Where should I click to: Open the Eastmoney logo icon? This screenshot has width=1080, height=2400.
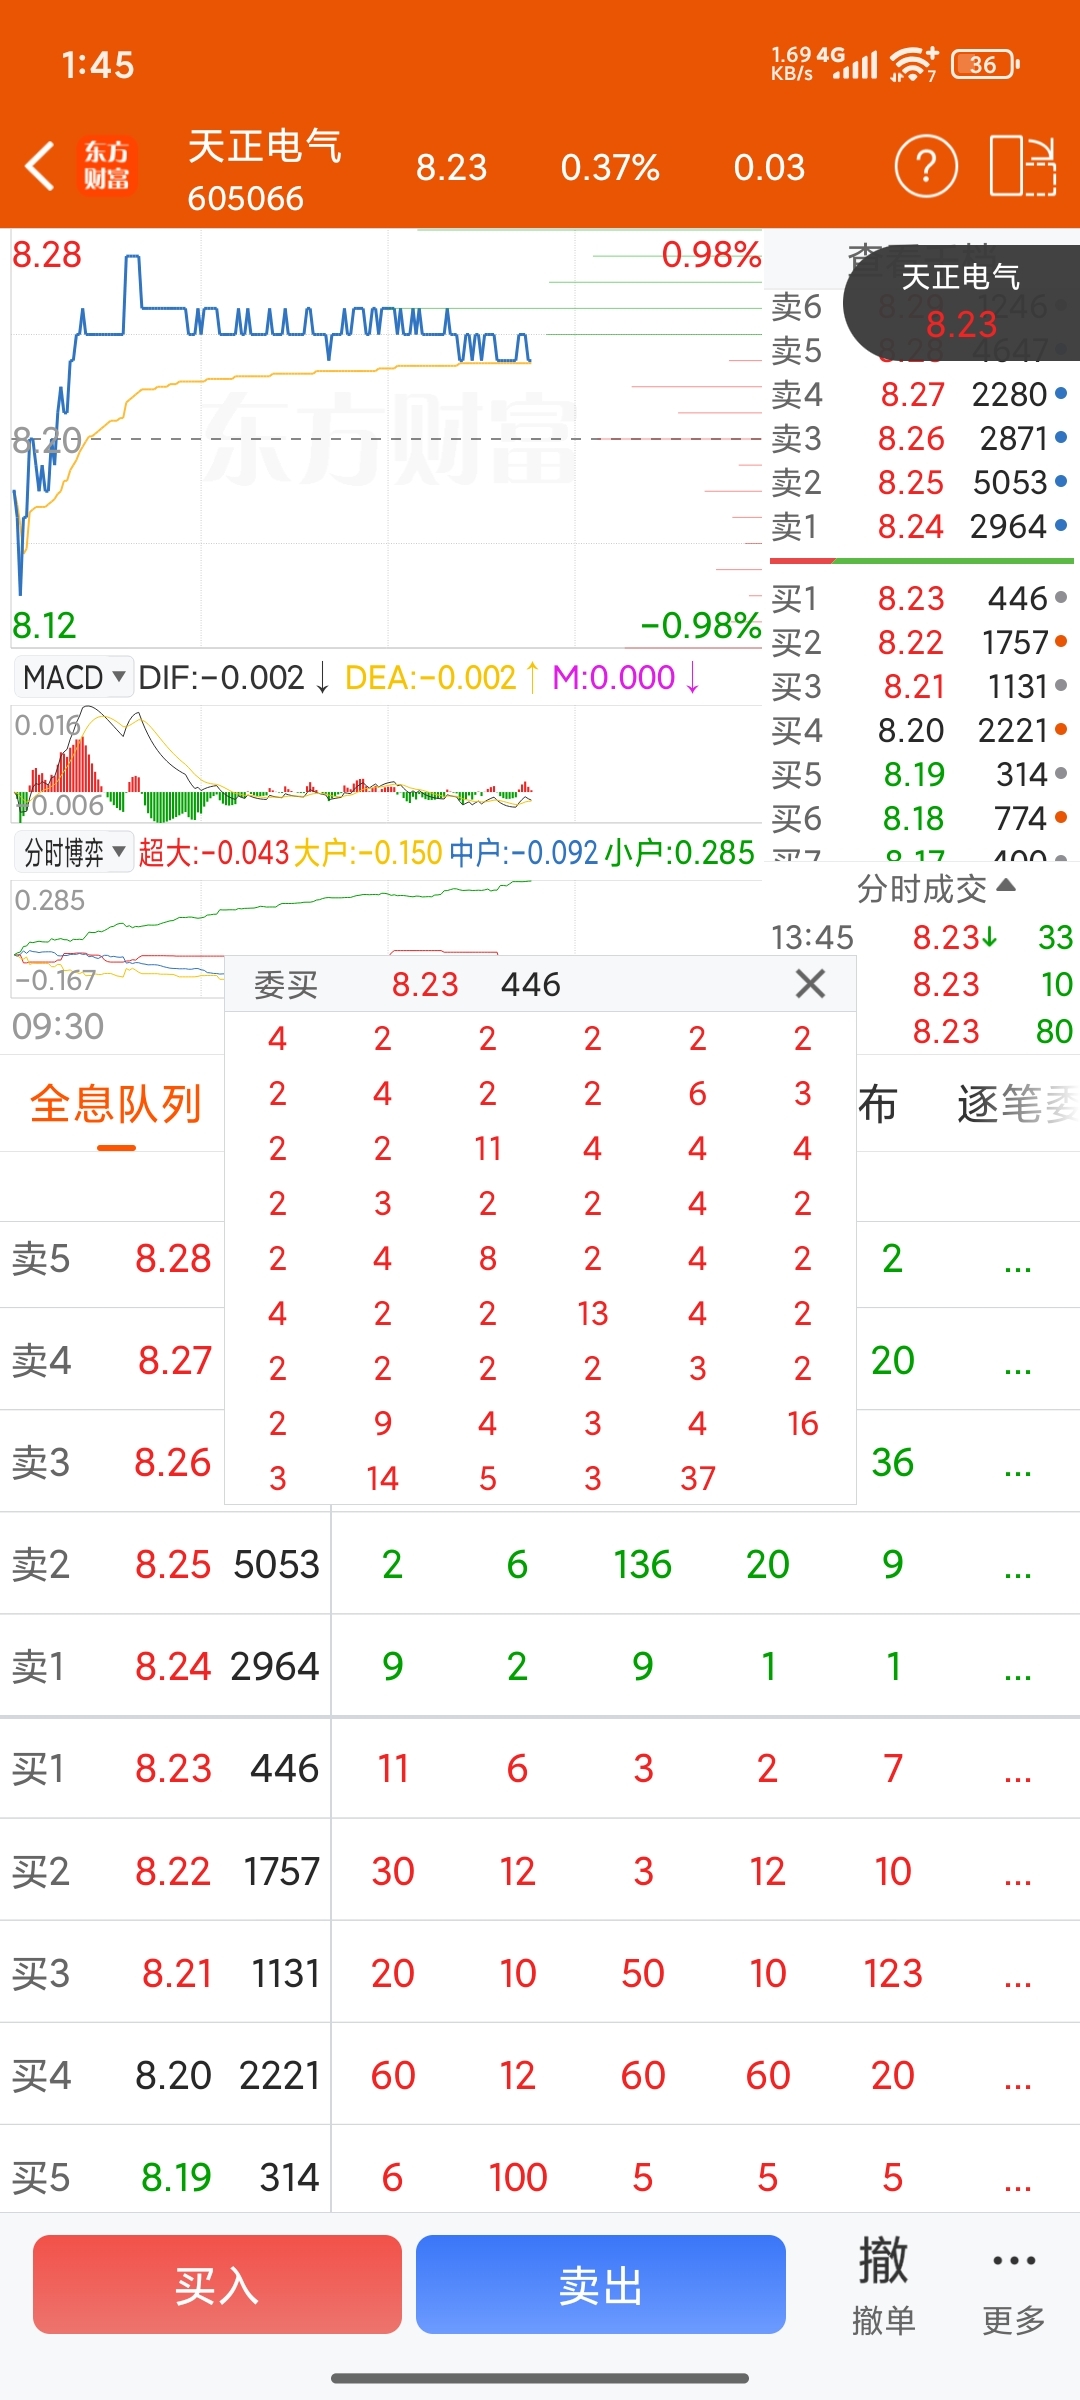click(107, 166)
